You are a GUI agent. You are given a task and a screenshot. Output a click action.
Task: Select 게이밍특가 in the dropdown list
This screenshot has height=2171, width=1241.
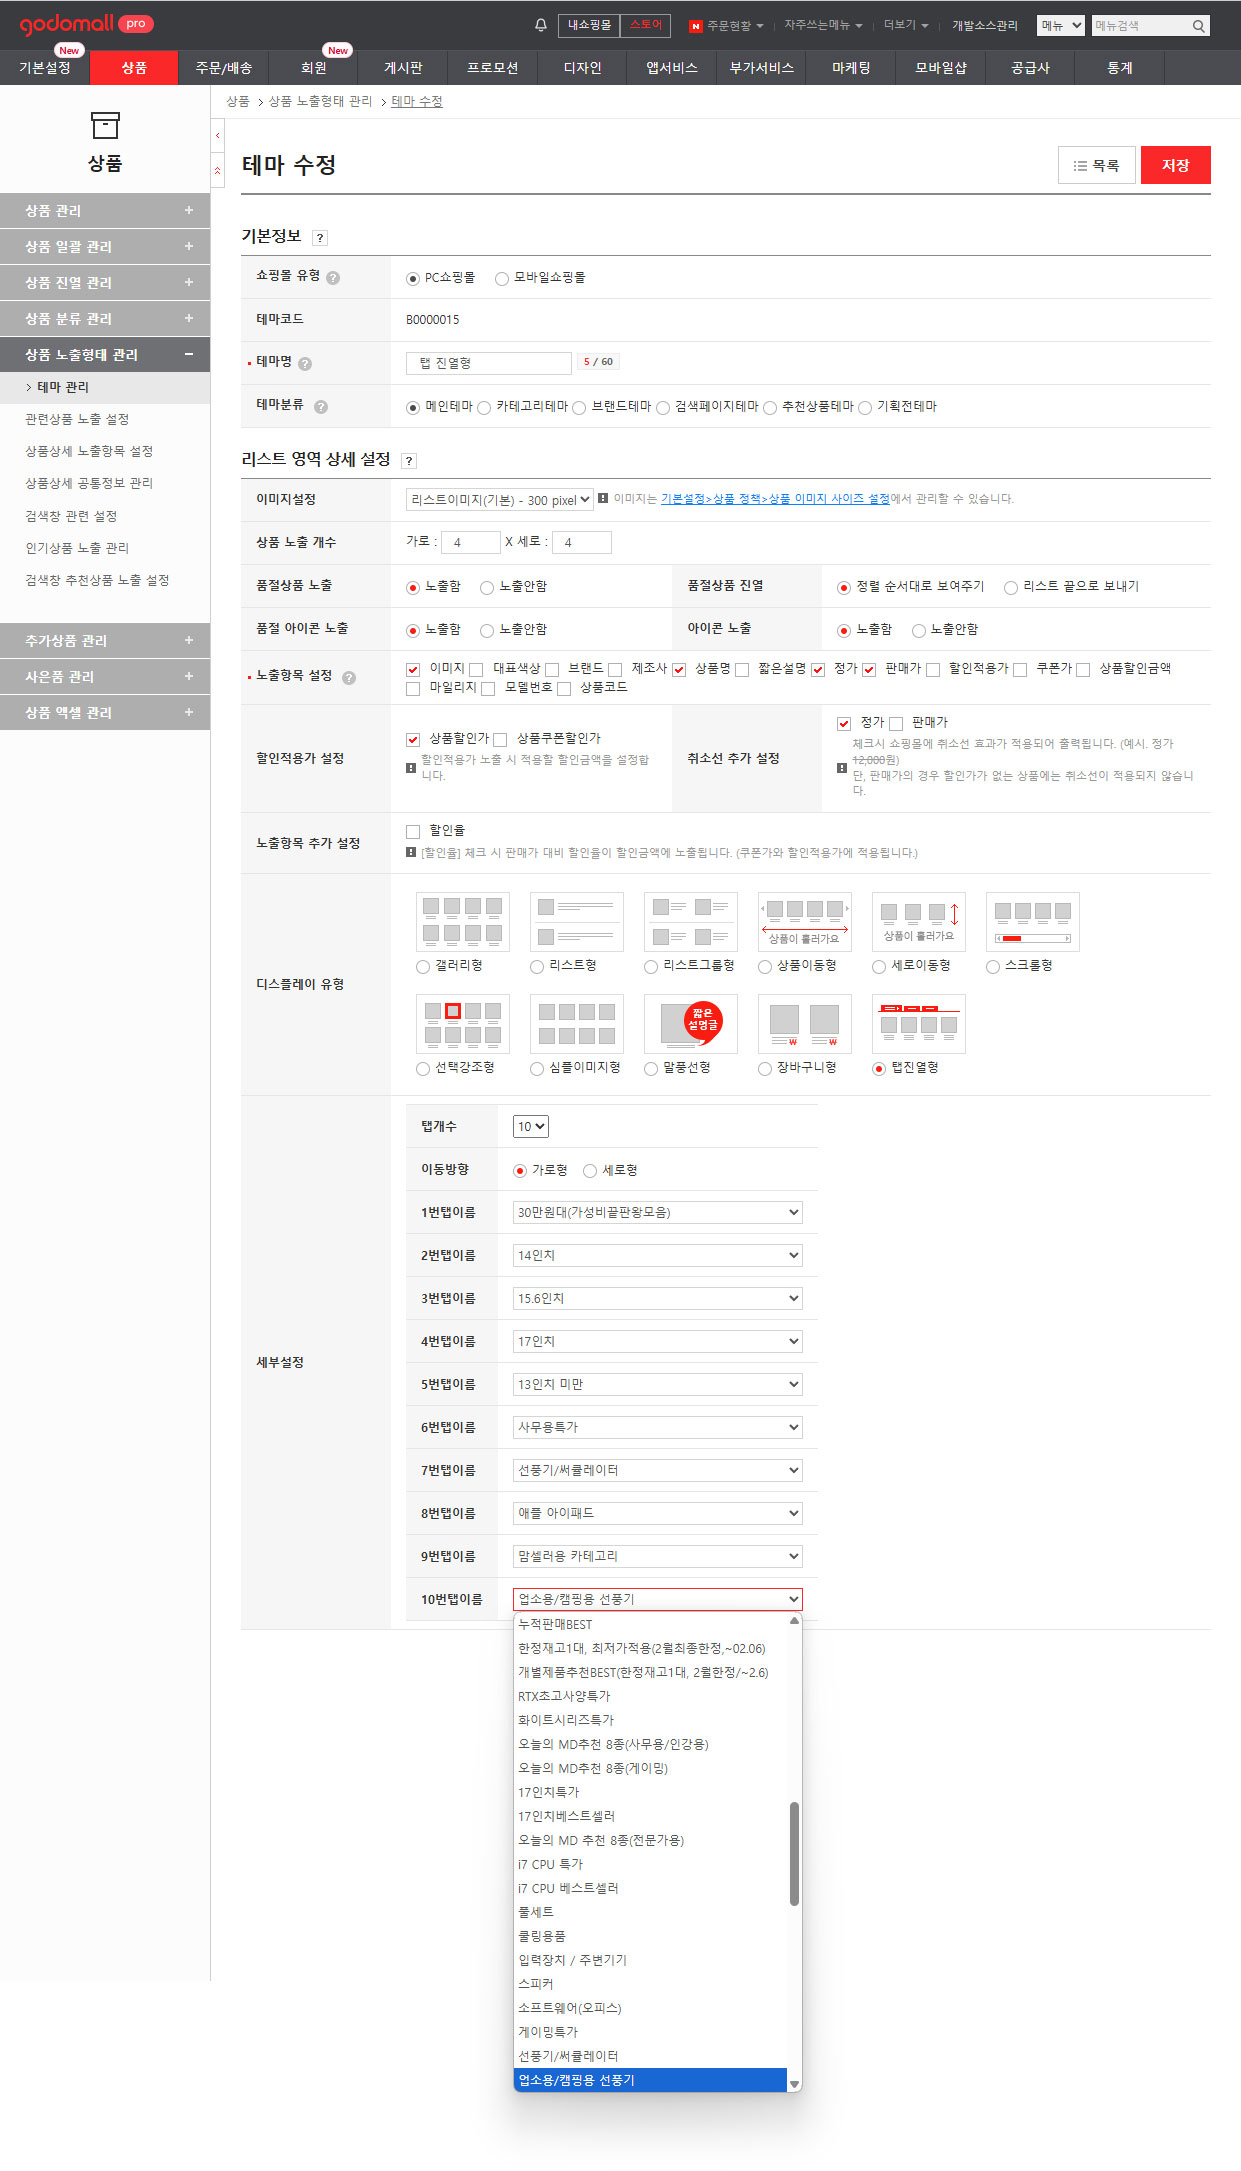click(651, 2033)
